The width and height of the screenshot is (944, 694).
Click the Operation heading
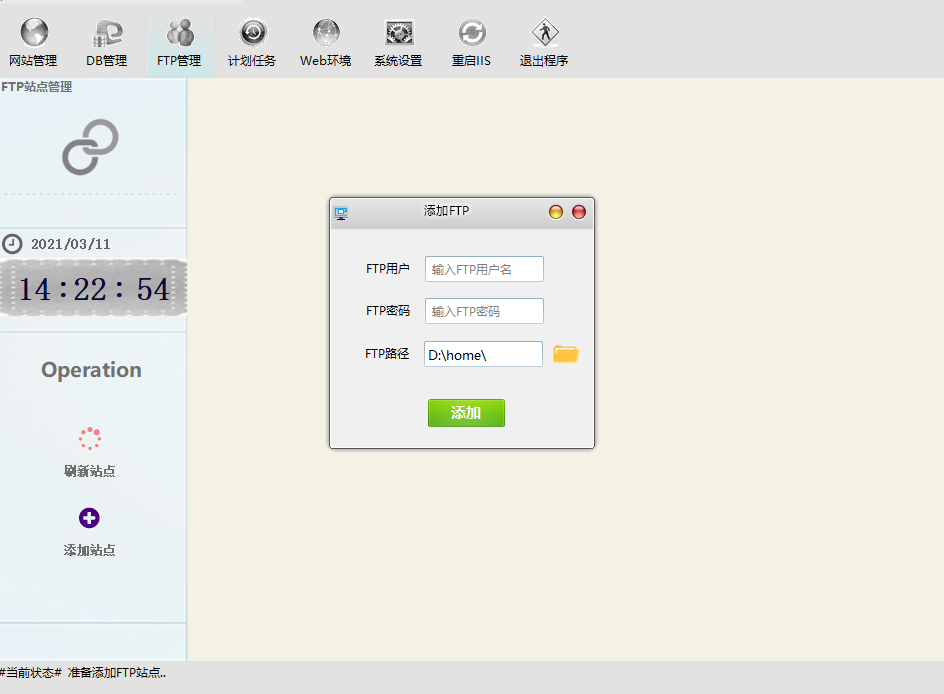(92, 370)
